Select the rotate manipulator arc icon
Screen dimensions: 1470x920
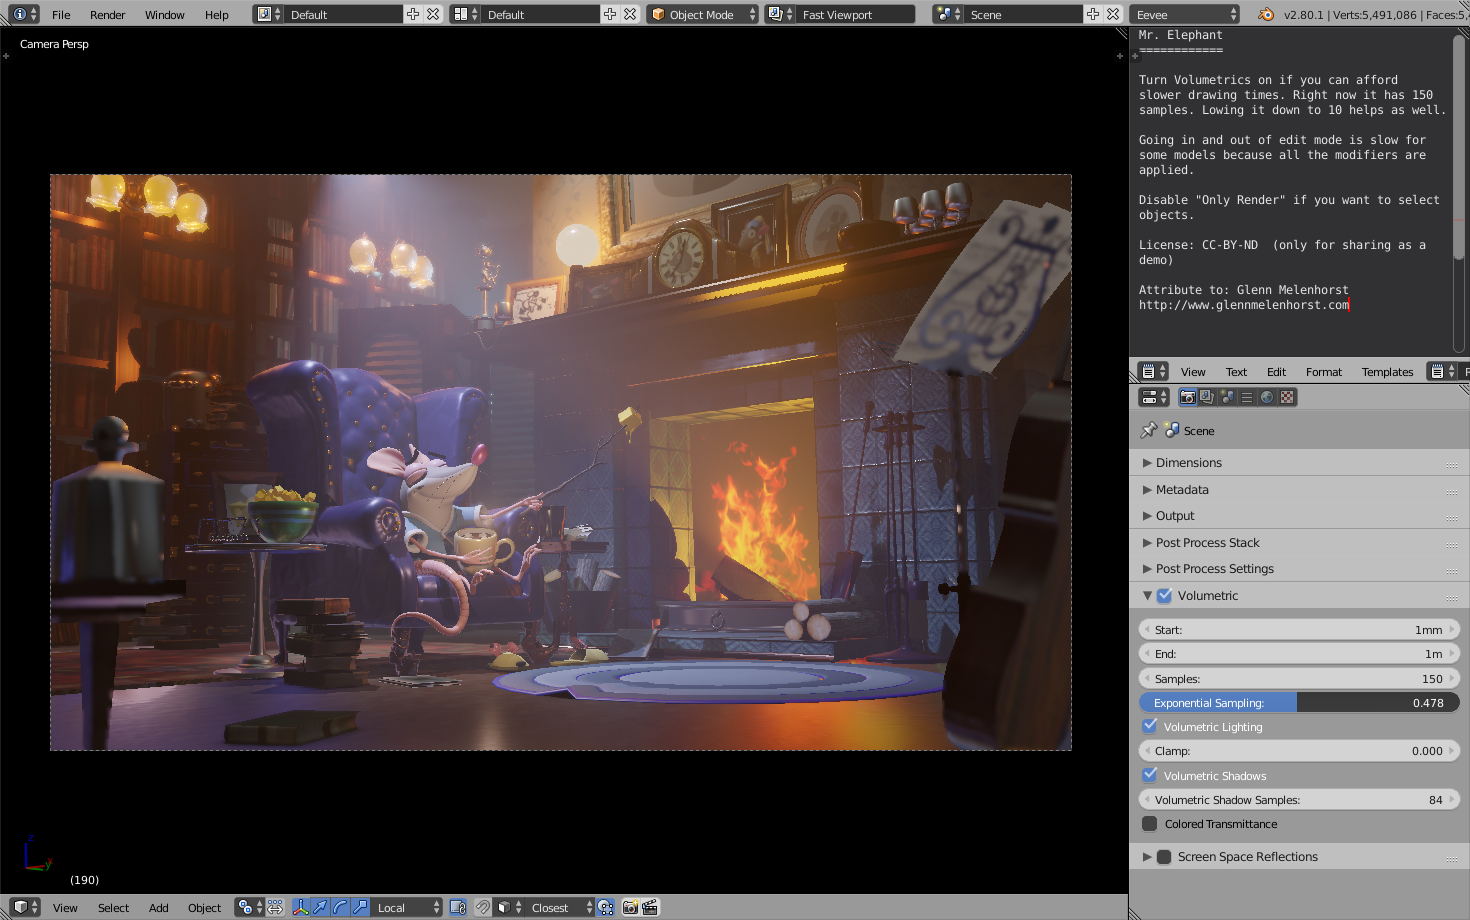[x=340, y=907]
